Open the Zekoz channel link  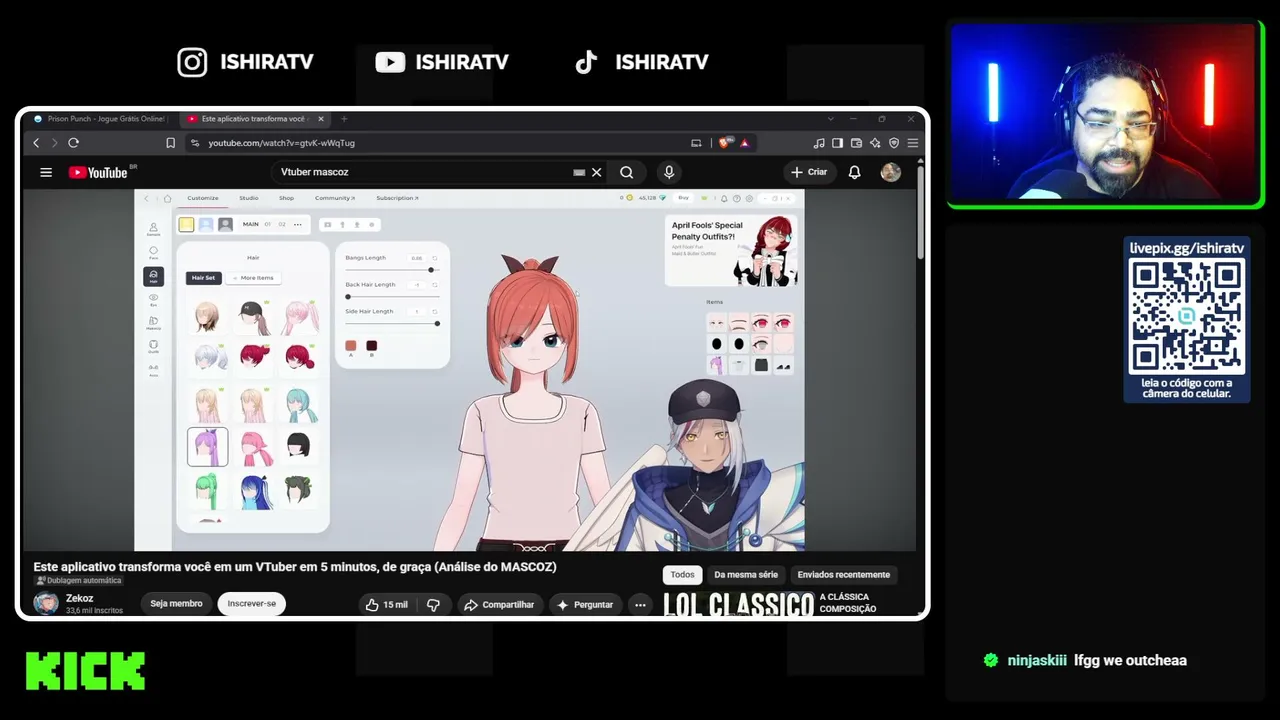coord(80,599)
